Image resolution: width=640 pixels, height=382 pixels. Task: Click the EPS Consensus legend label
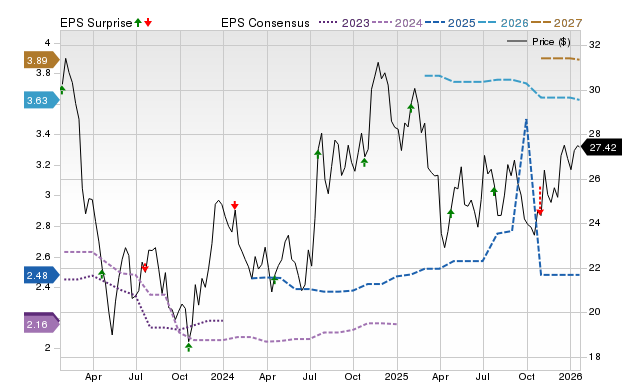(x=265, y=23)
